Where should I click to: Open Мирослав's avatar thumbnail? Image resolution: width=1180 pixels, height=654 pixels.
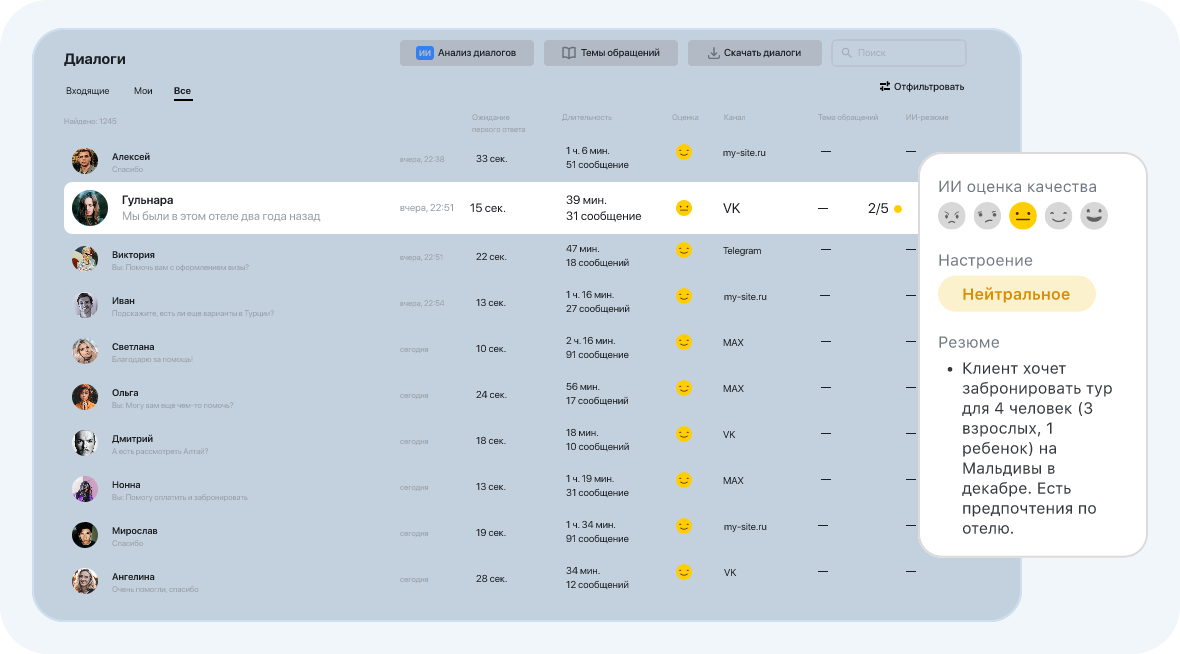85,535
